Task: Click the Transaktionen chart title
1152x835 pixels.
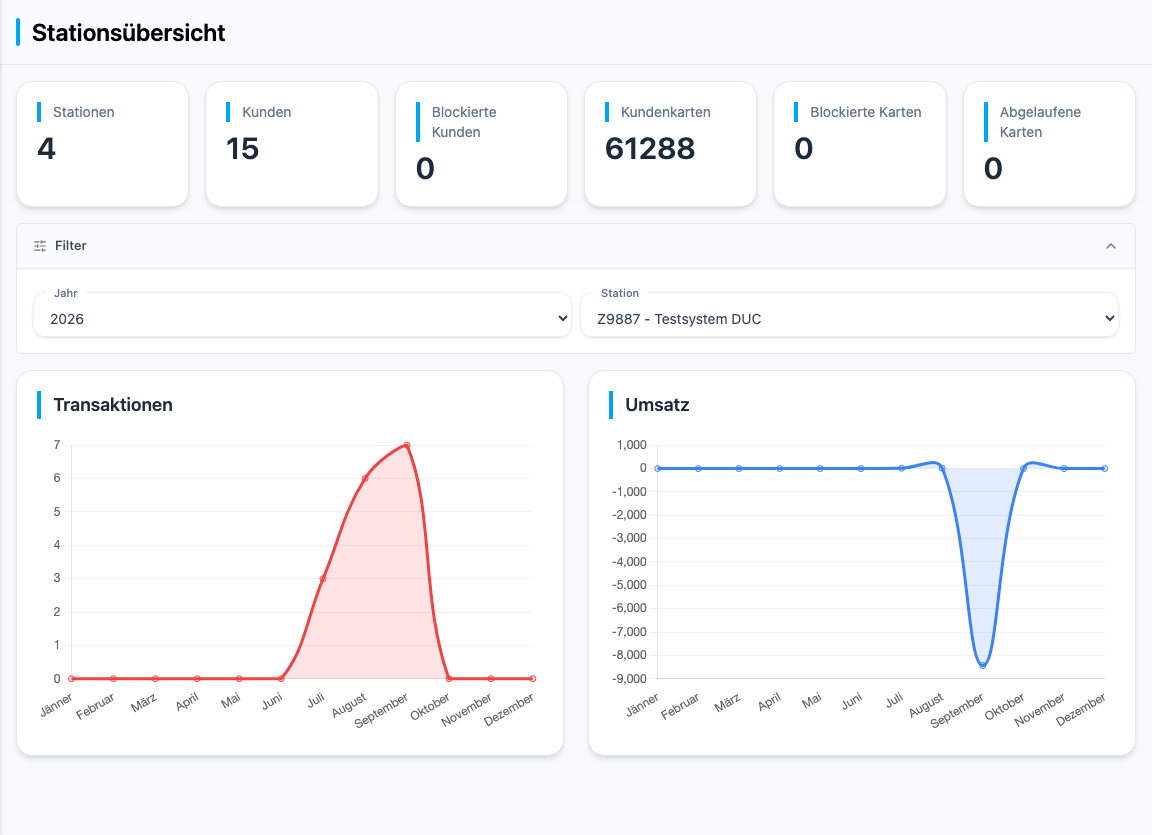Action: tap(113, 405)
